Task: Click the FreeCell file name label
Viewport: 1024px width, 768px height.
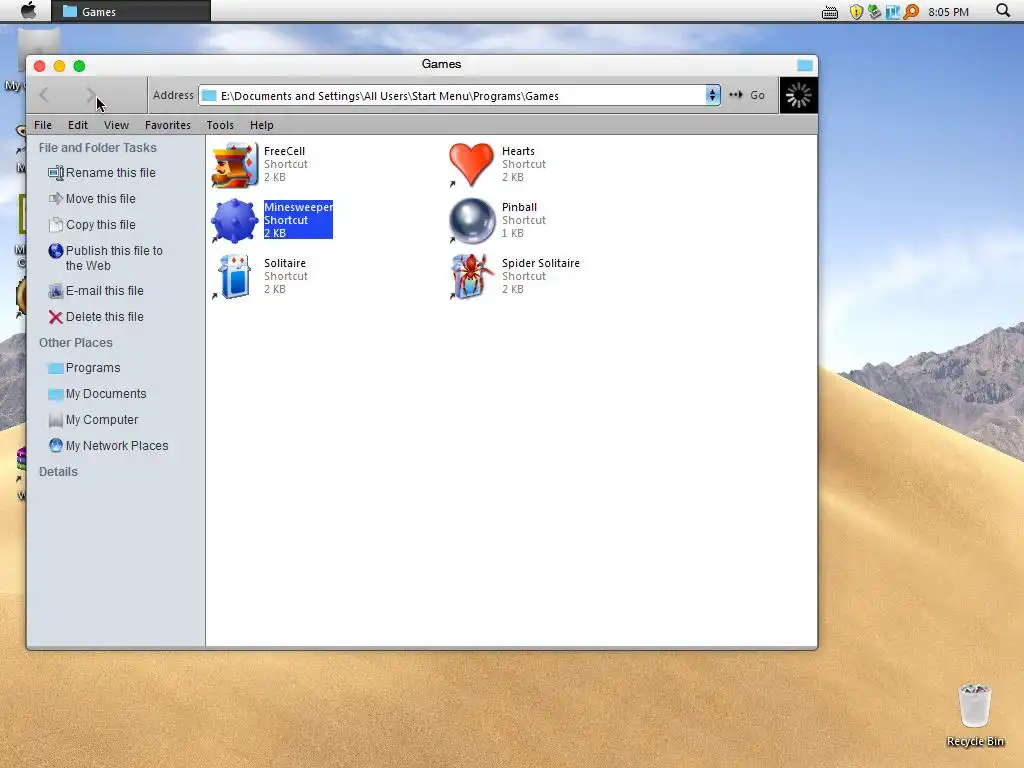Action: coord(284,151)
